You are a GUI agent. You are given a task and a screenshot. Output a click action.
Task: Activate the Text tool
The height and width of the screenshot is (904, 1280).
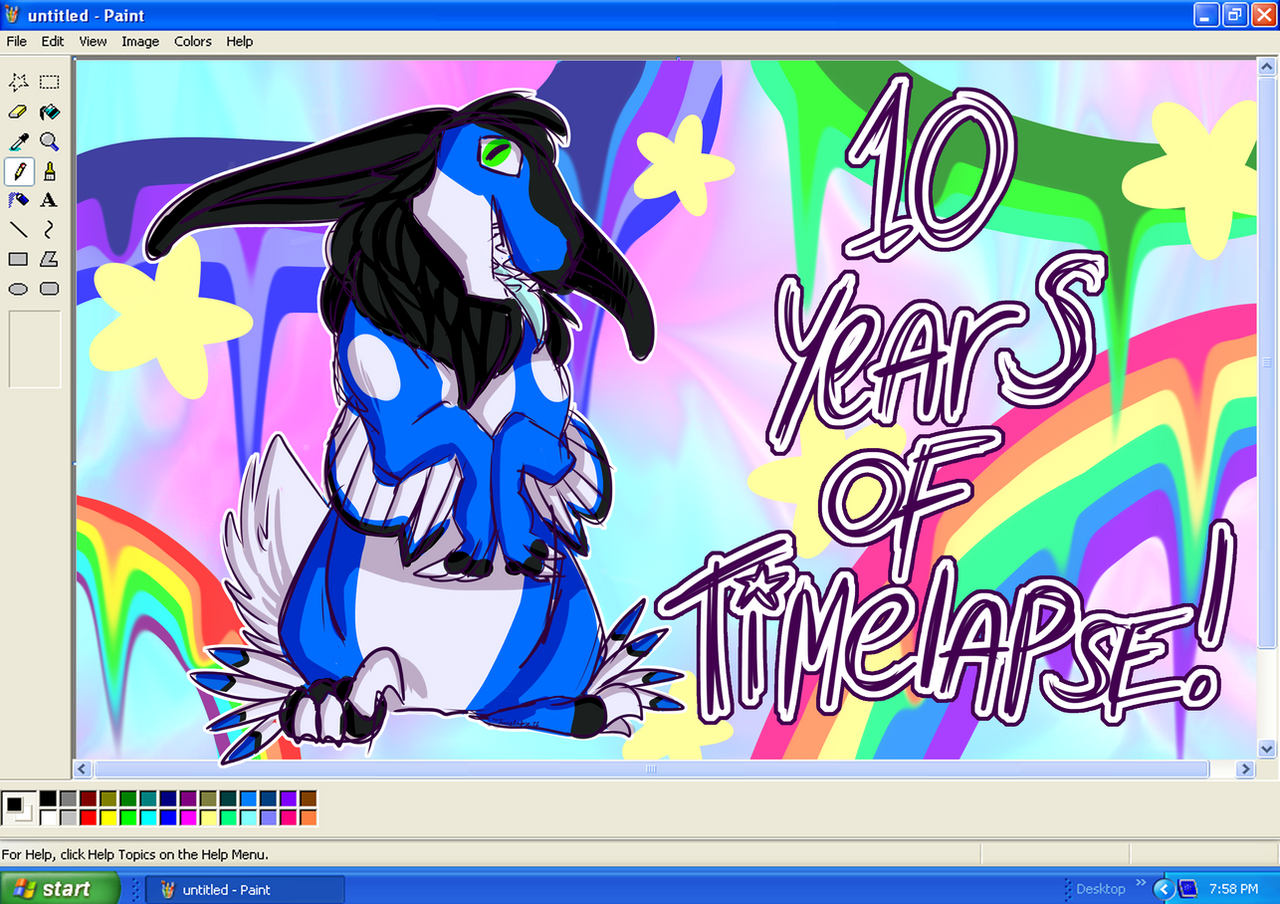point(49,200)
